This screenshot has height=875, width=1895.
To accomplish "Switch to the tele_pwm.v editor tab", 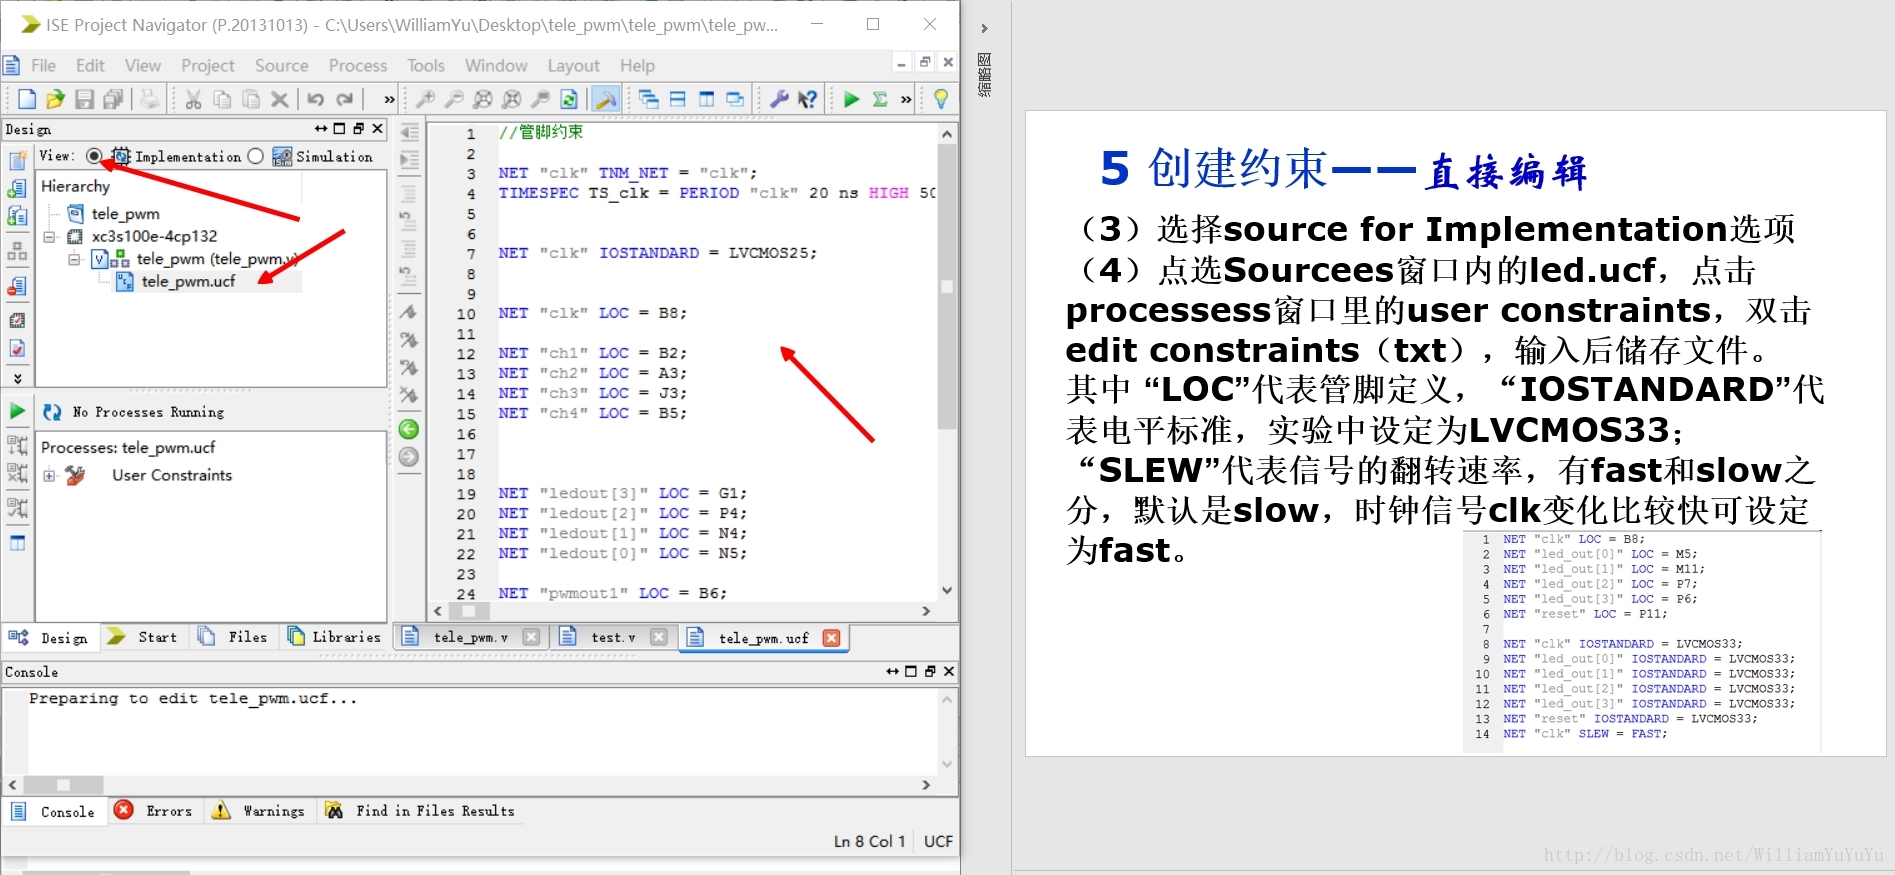I will (470, 637).
